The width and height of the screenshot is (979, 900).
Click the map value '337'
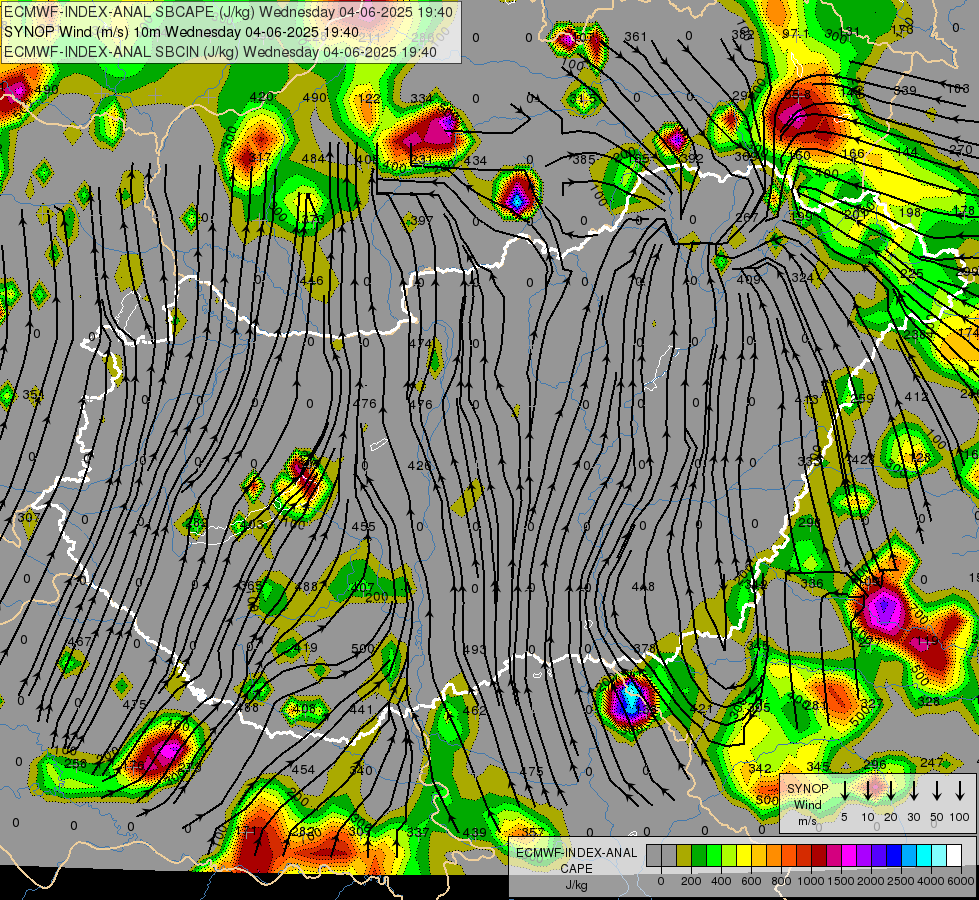click(418, 832)
